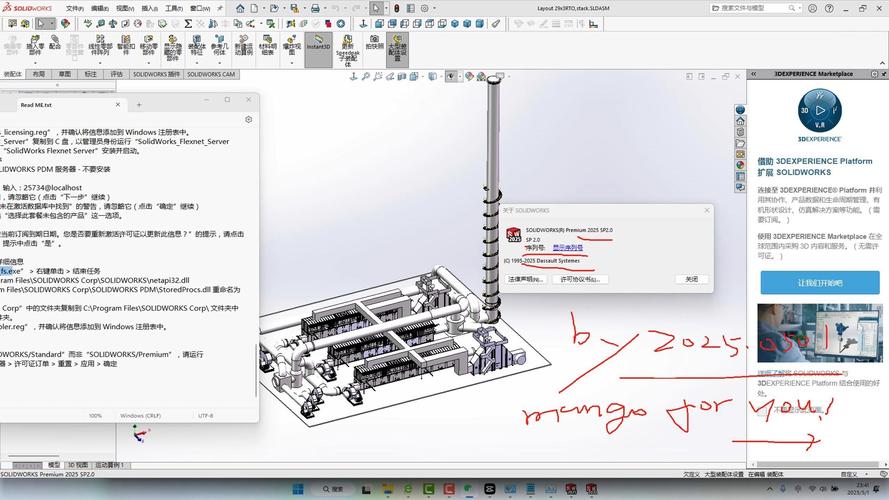The width and height of the screenshot is (889, 500).
Task: Click the user login icon in title bar
Action: [812, 9]
